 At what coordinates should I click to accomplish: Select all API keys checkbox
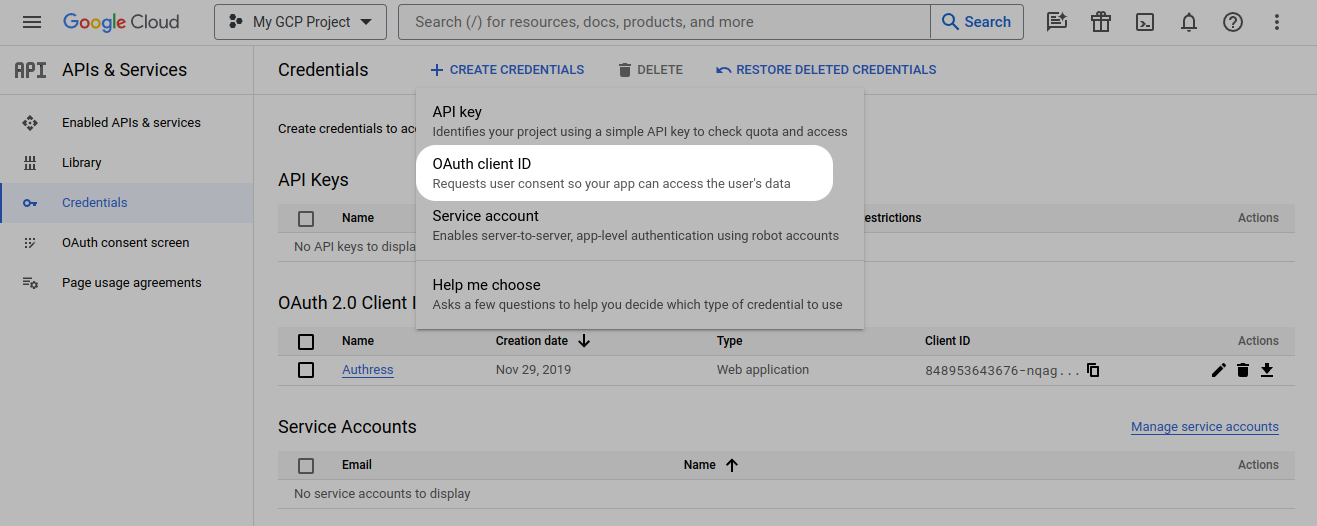click(306, 218)
